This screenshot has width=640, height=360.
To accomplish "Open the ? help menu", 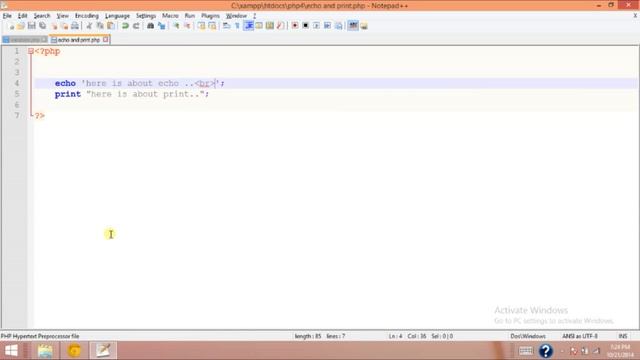I will [x=254, y=16].
